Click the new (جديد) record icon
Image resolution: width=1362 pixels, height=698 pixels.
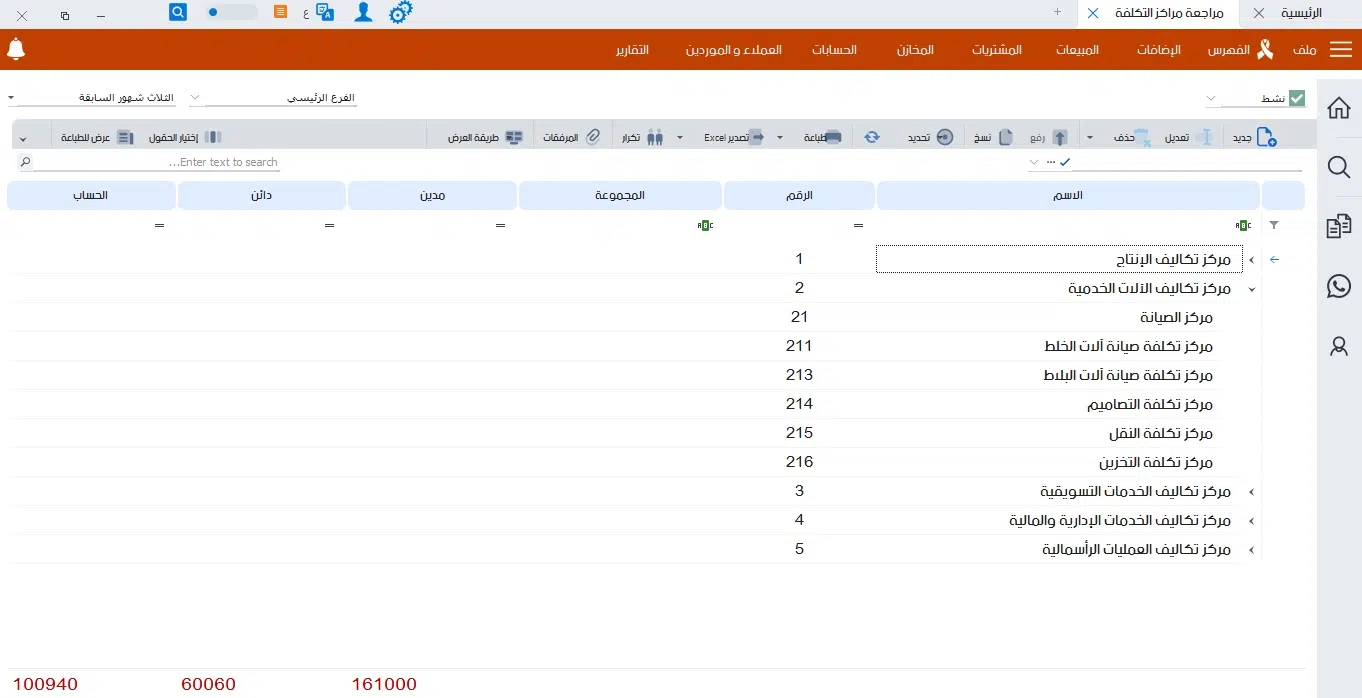pyautogui.click(x=1265, y=137)
